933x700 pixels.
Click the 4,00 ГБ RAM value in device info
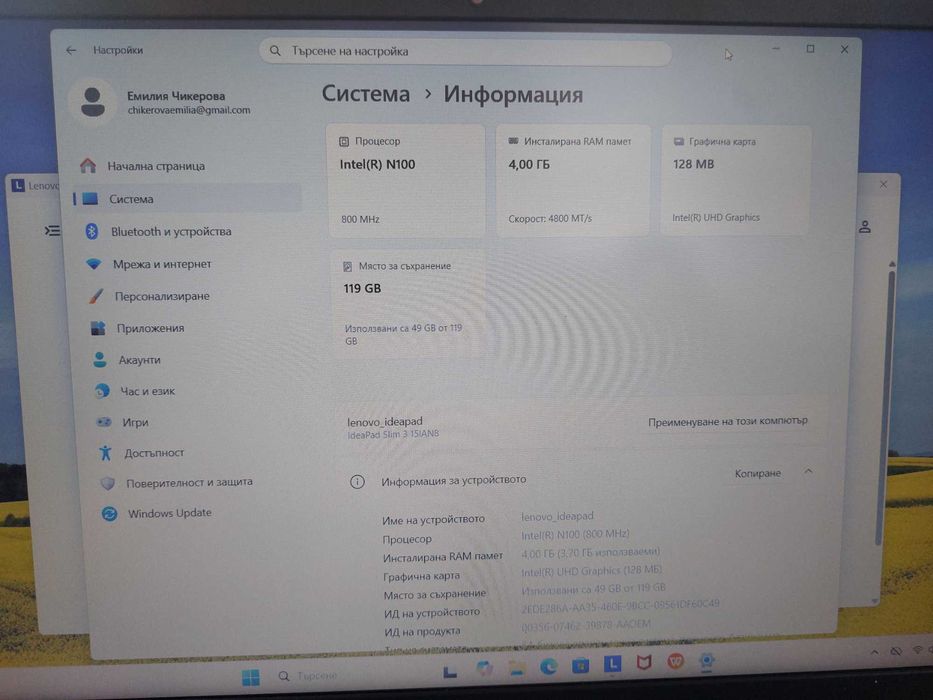click(x=591, y=552)
